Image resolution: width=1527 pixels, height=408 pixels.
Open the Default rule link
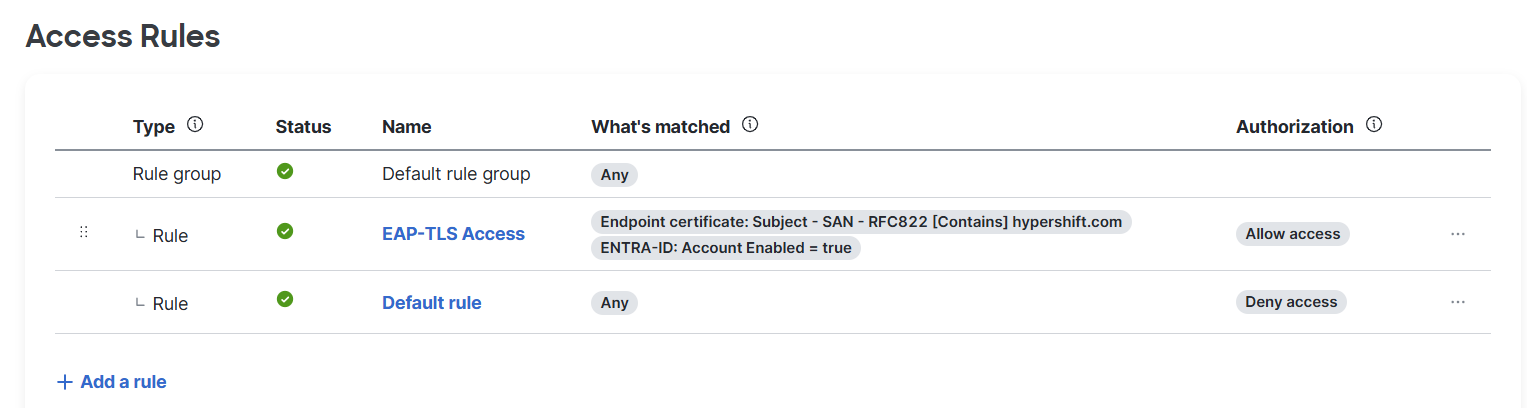click(432, 302)
